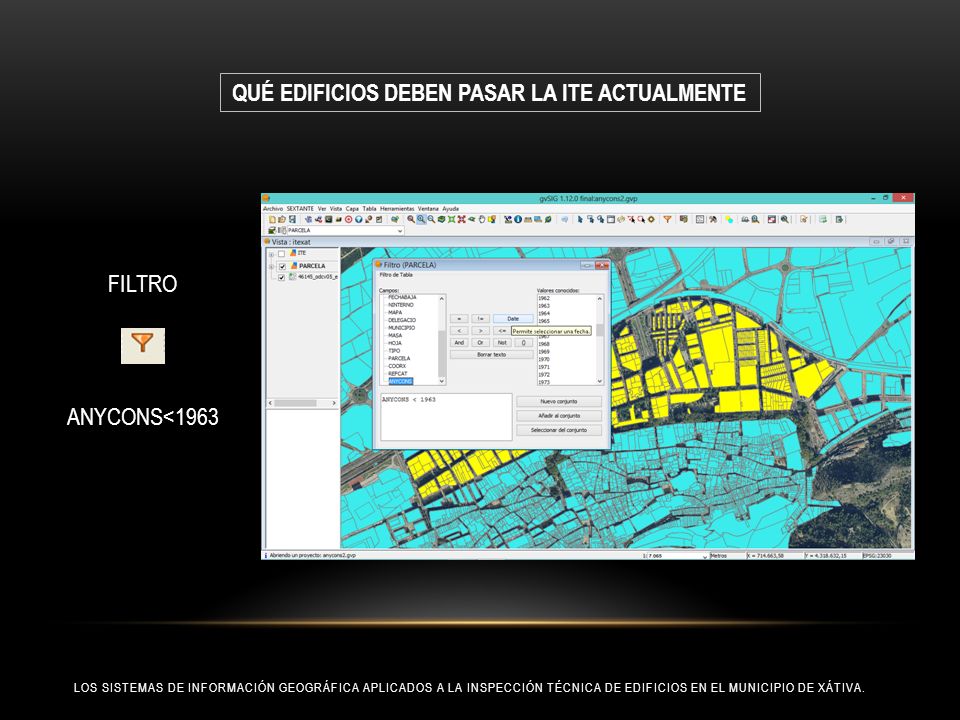
Task: Click the red zoom-to-selection arrows icon
Action: [462, 219]
